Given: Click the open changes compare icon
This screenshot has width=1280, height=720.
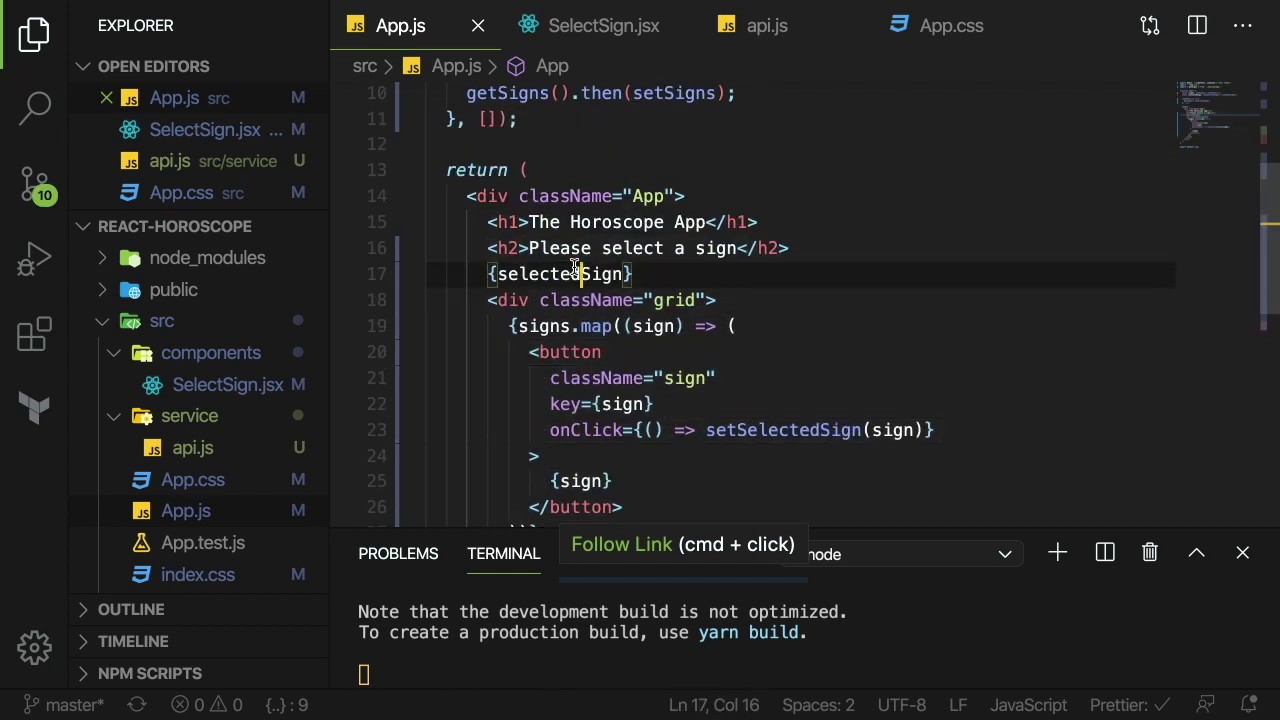Looking at the screenshot, I should [1150, 26].
